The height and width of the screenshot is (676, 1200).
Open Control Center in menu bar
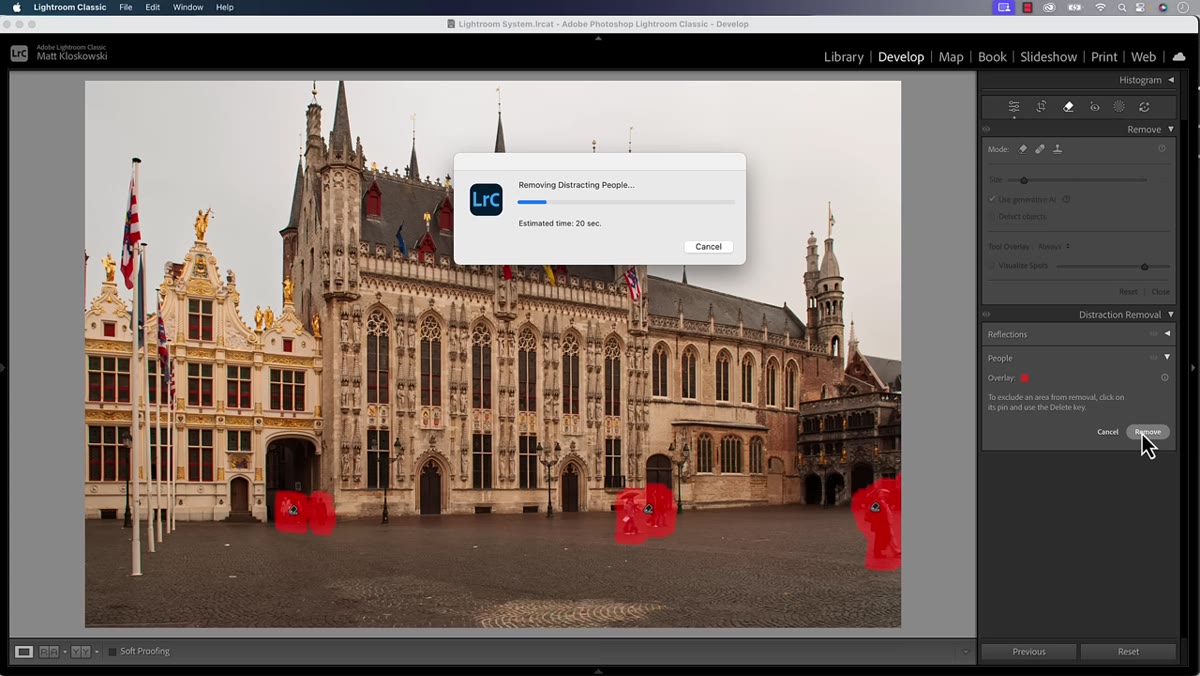click(1141, 7)
